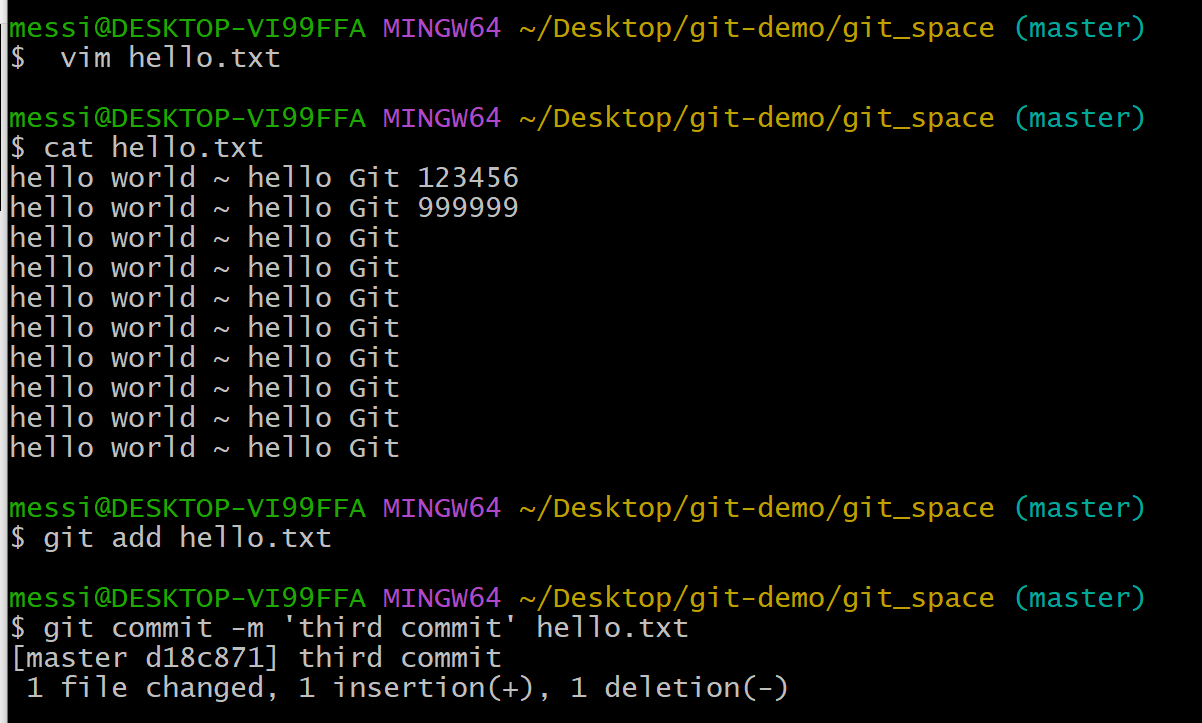Screen dimensions: 1202x723
Task: Click the 'cat hello.txt' command text
Action: coord(153,148)
